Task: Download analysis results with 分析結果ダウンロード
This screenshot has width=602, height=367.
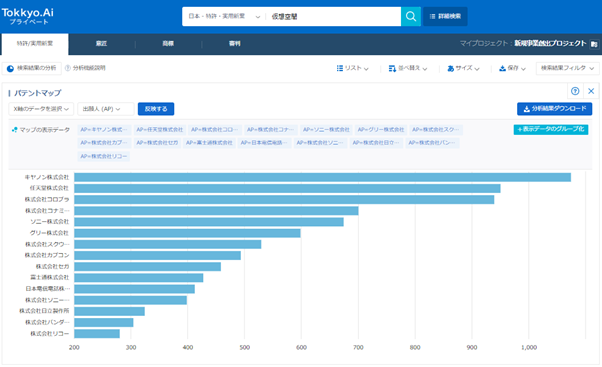Action: click(x=554, y=109)
